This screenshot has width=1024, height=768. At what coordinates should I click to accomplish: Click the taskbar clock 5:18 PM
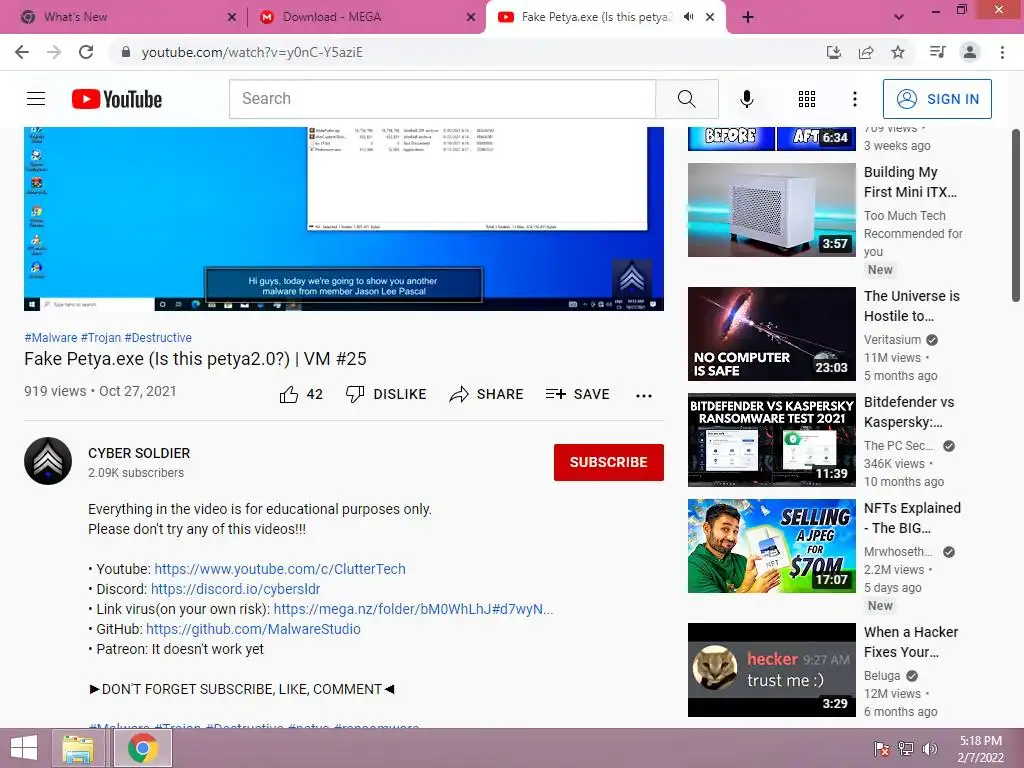tap(980, 749)
